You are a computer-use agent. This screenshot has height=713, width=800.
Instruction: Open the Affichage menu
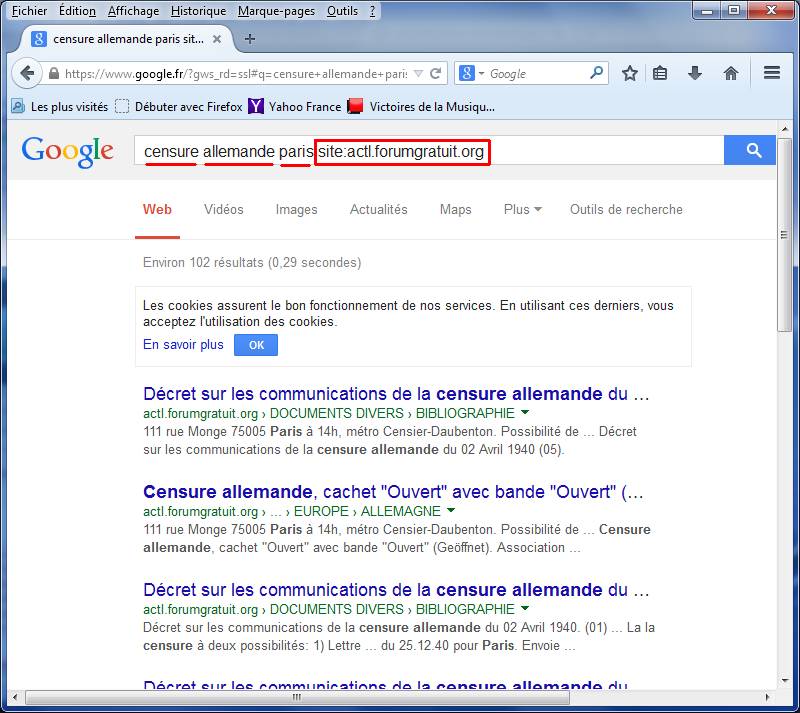tap(133, 11)
